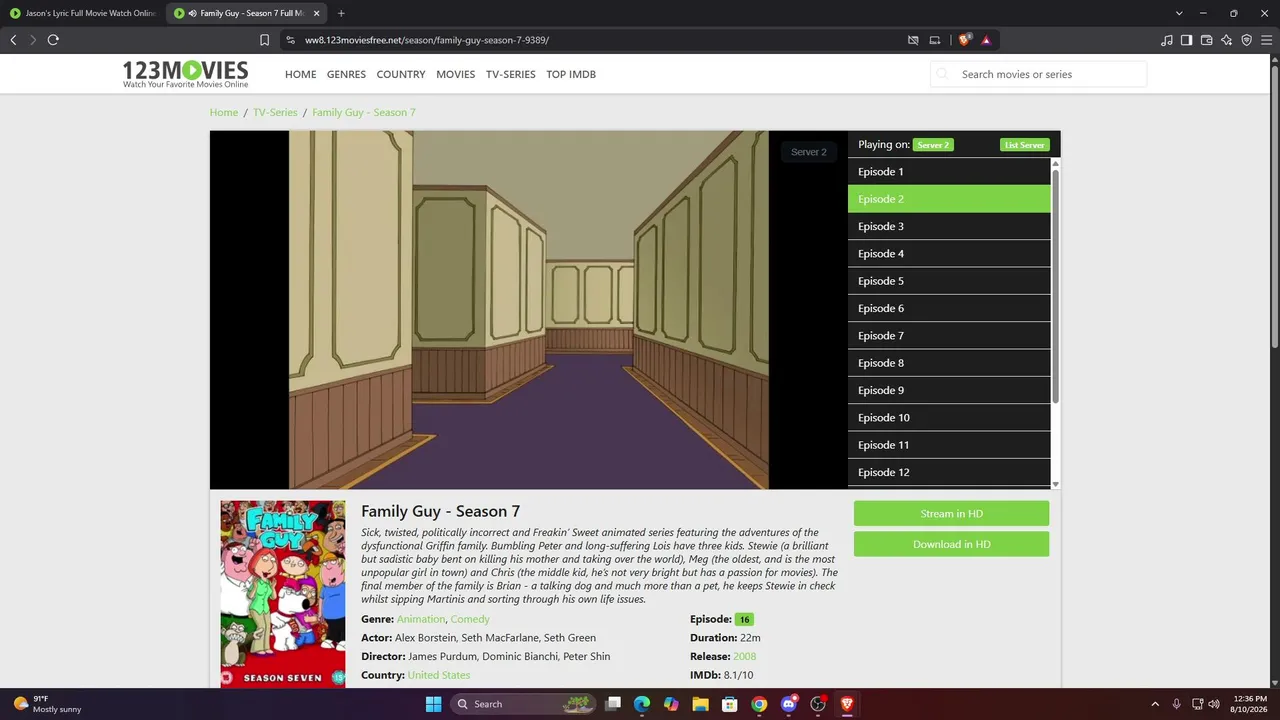Open a new browser tab with plus

click(341, 13)
